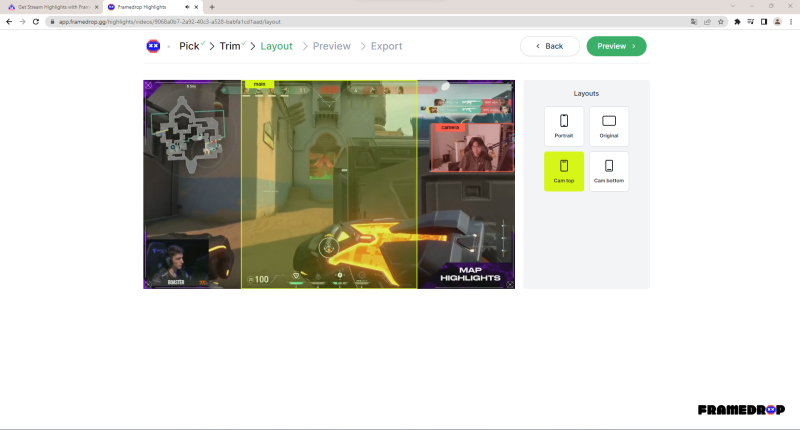
Task: Click the green Preview button
Action: (616, 46)
